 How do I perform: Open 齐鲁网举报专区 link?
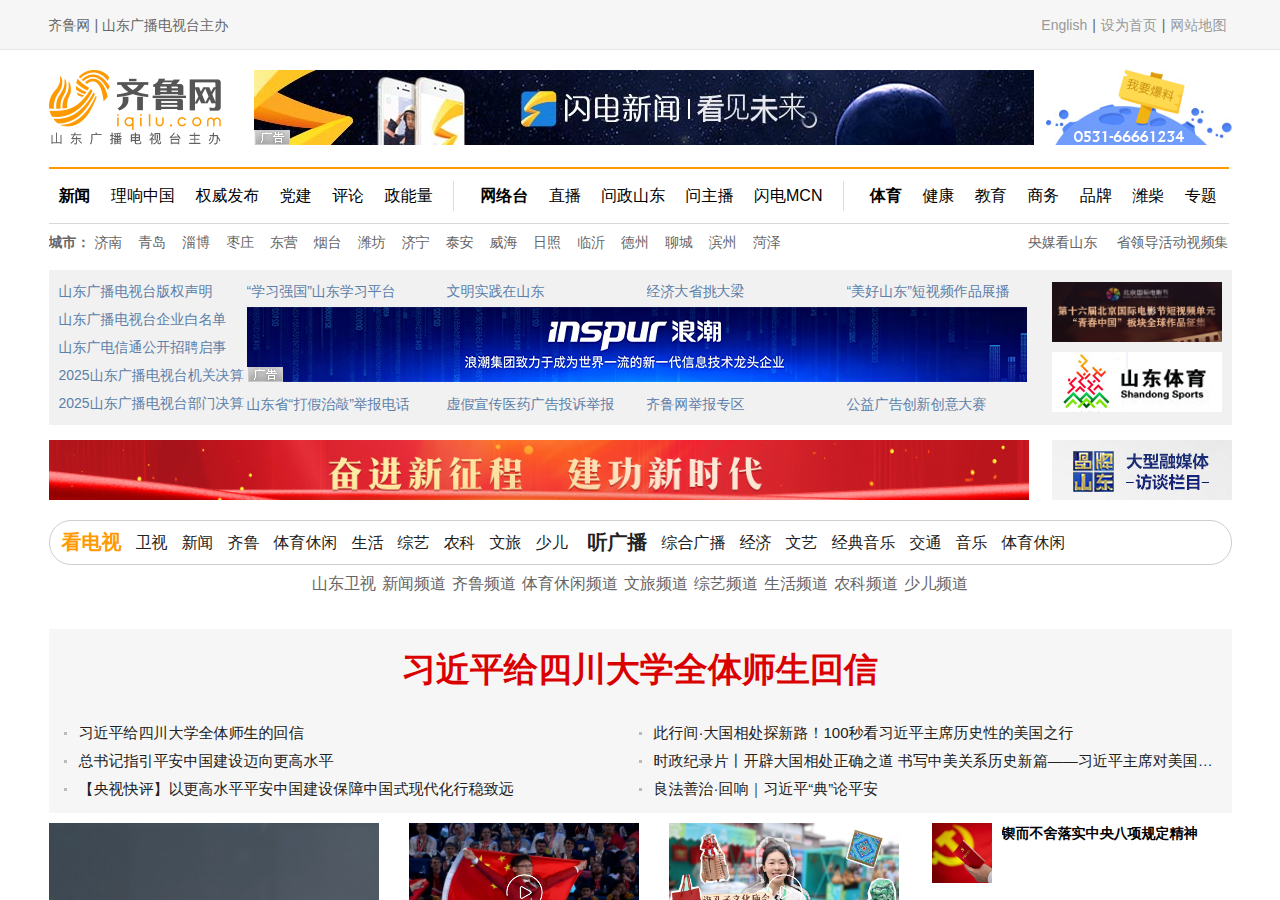click(x=696, y=405)
